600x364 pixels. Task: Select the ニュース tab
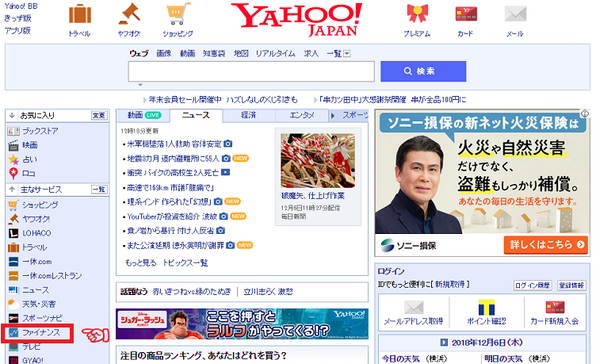click(x=196, y=115)
